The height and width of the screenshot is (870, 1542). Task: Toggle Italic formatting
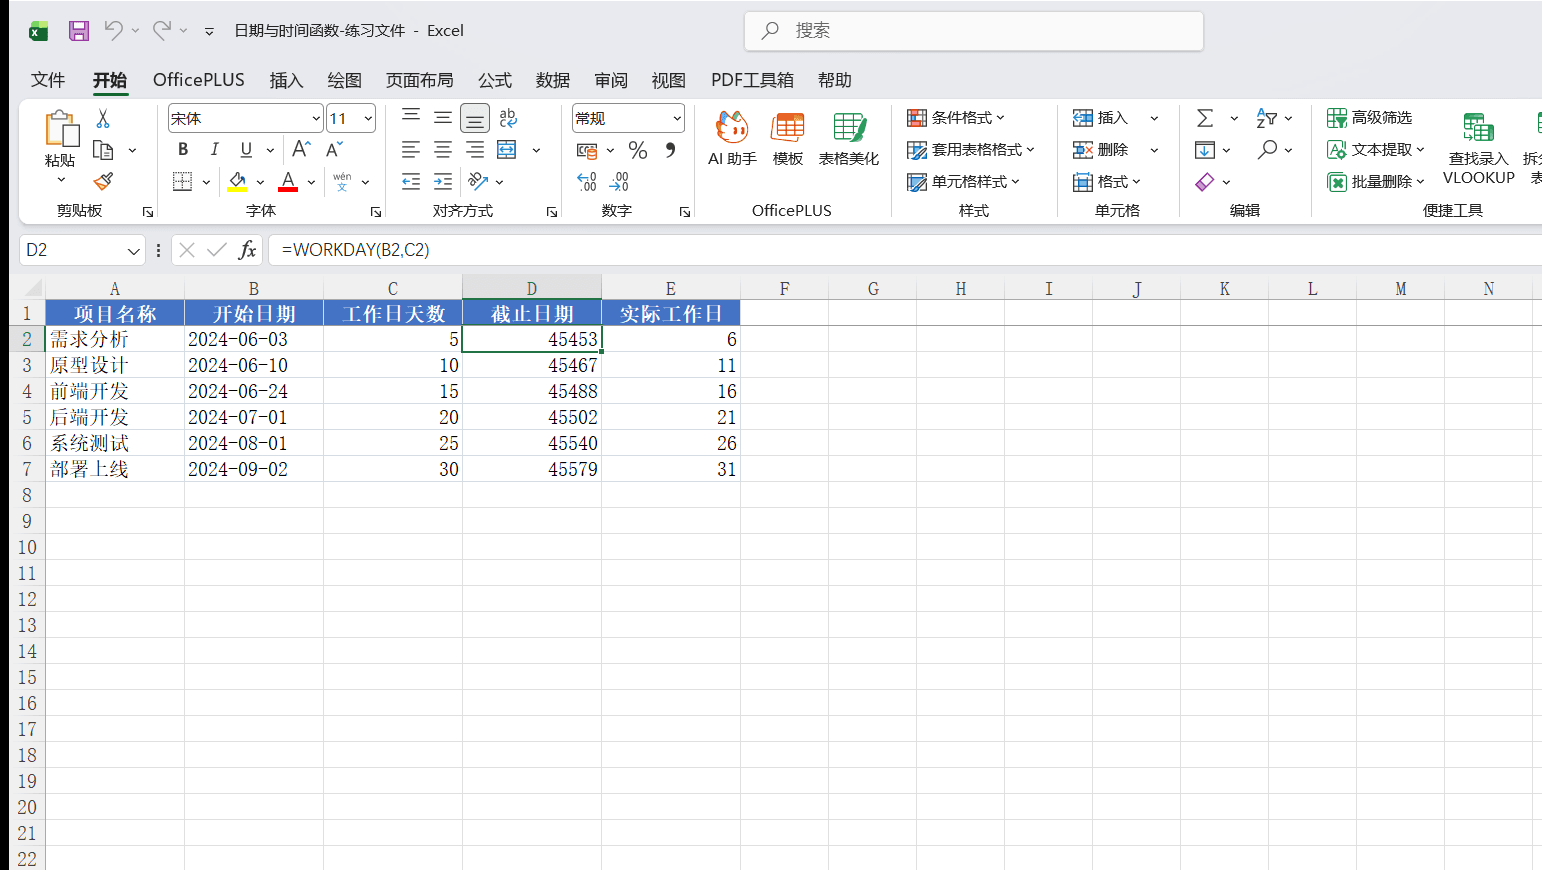[x=214, y=150]
